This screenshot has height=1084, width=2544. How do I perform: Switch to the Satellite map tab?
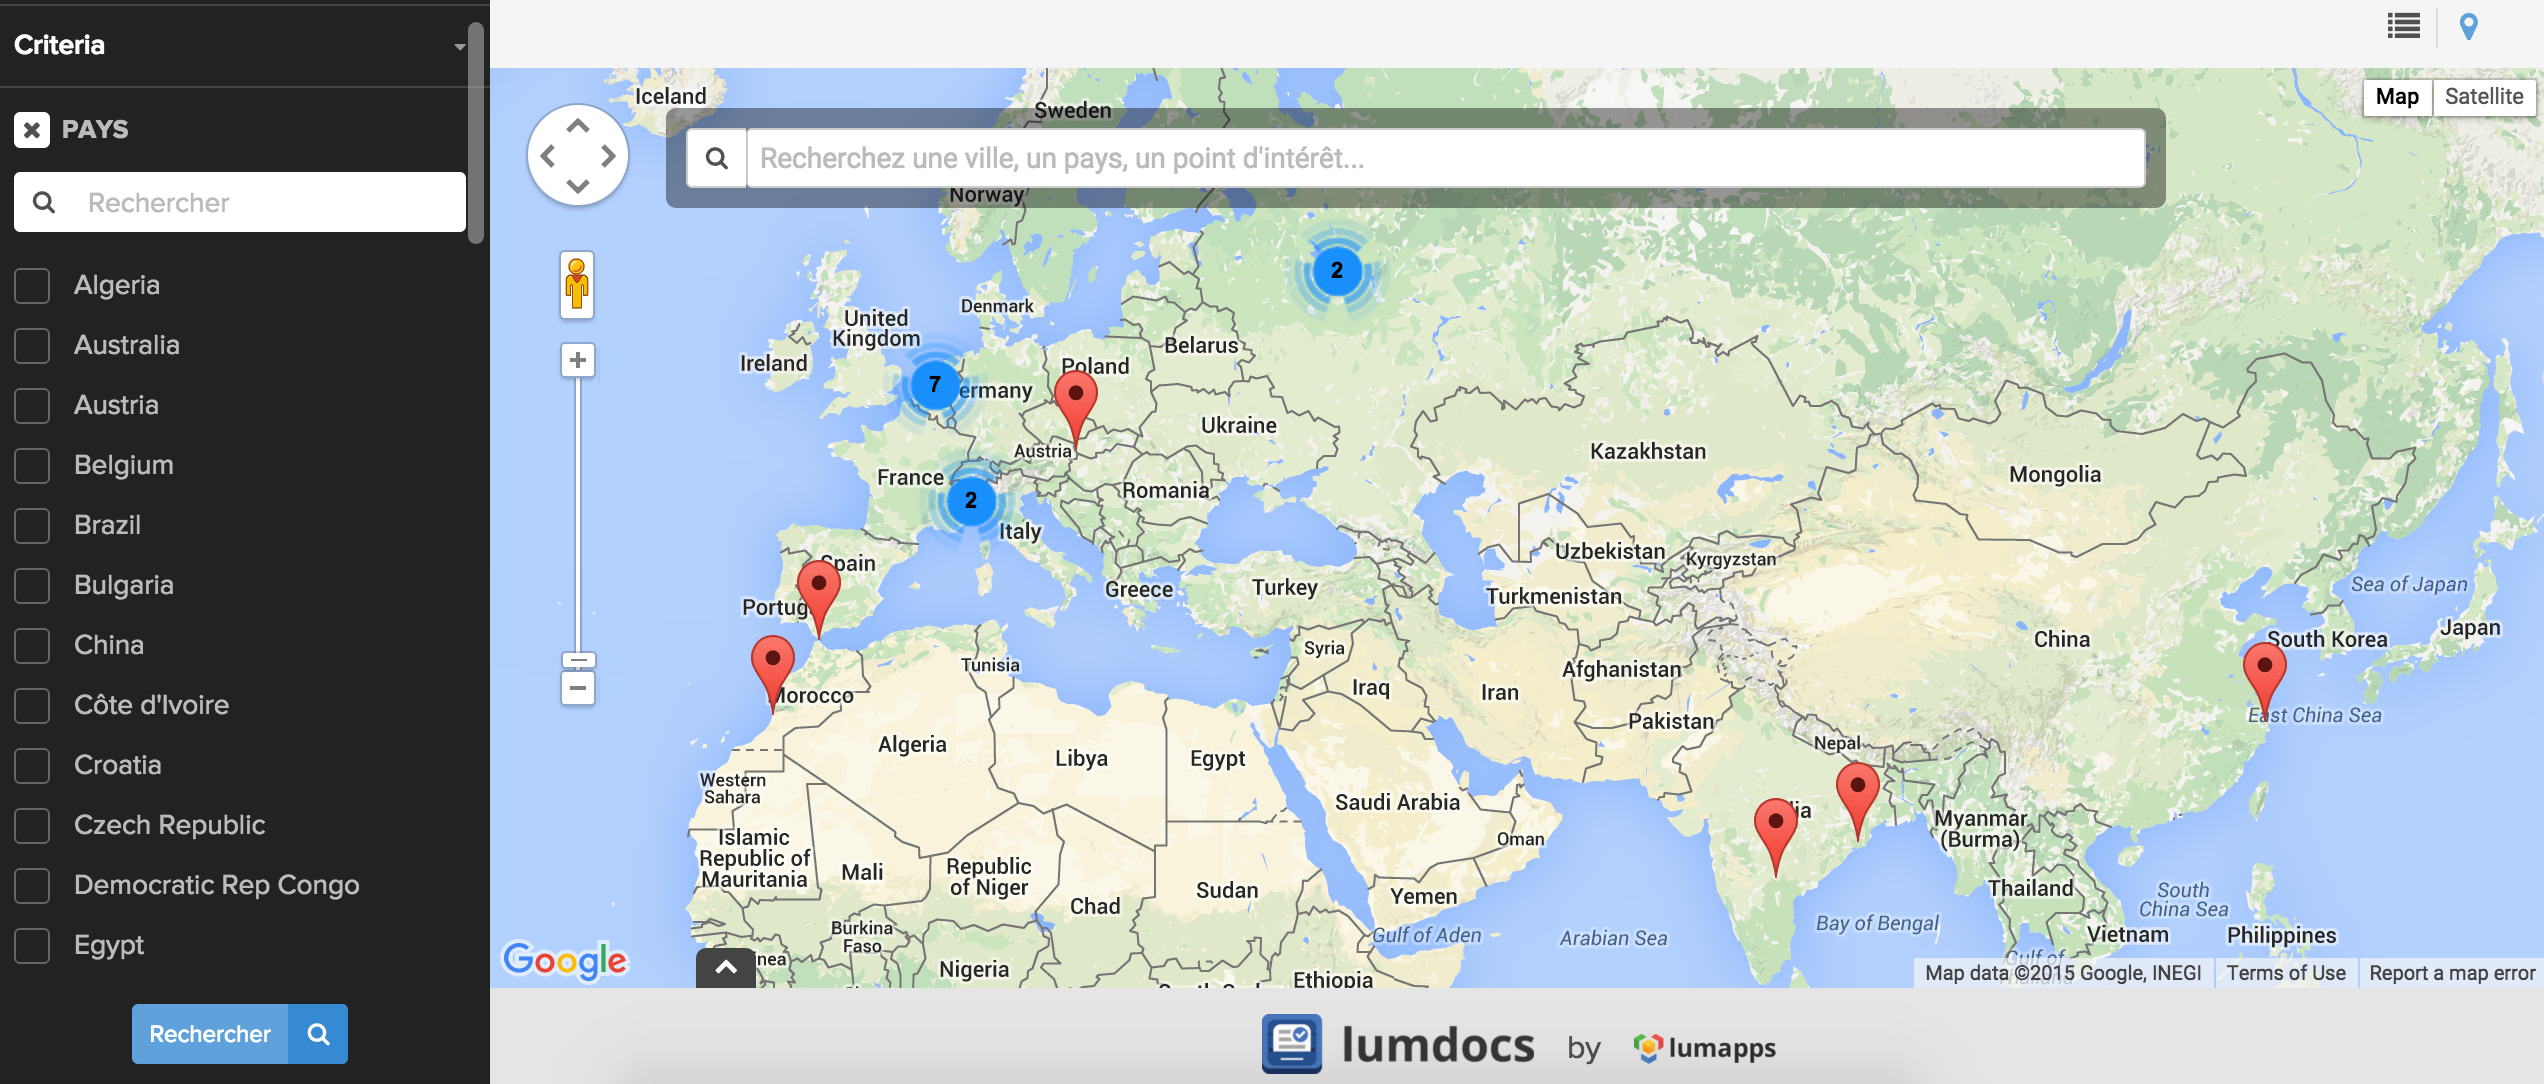pyautogui.click(x=2483, y=96)
